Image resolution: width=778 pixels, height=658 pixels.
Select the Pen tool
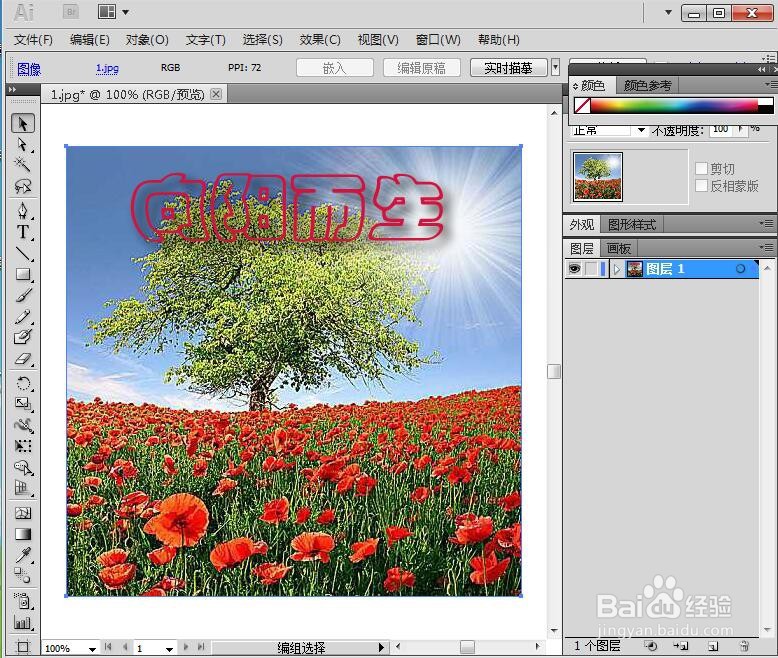click(x=23, y=211)
